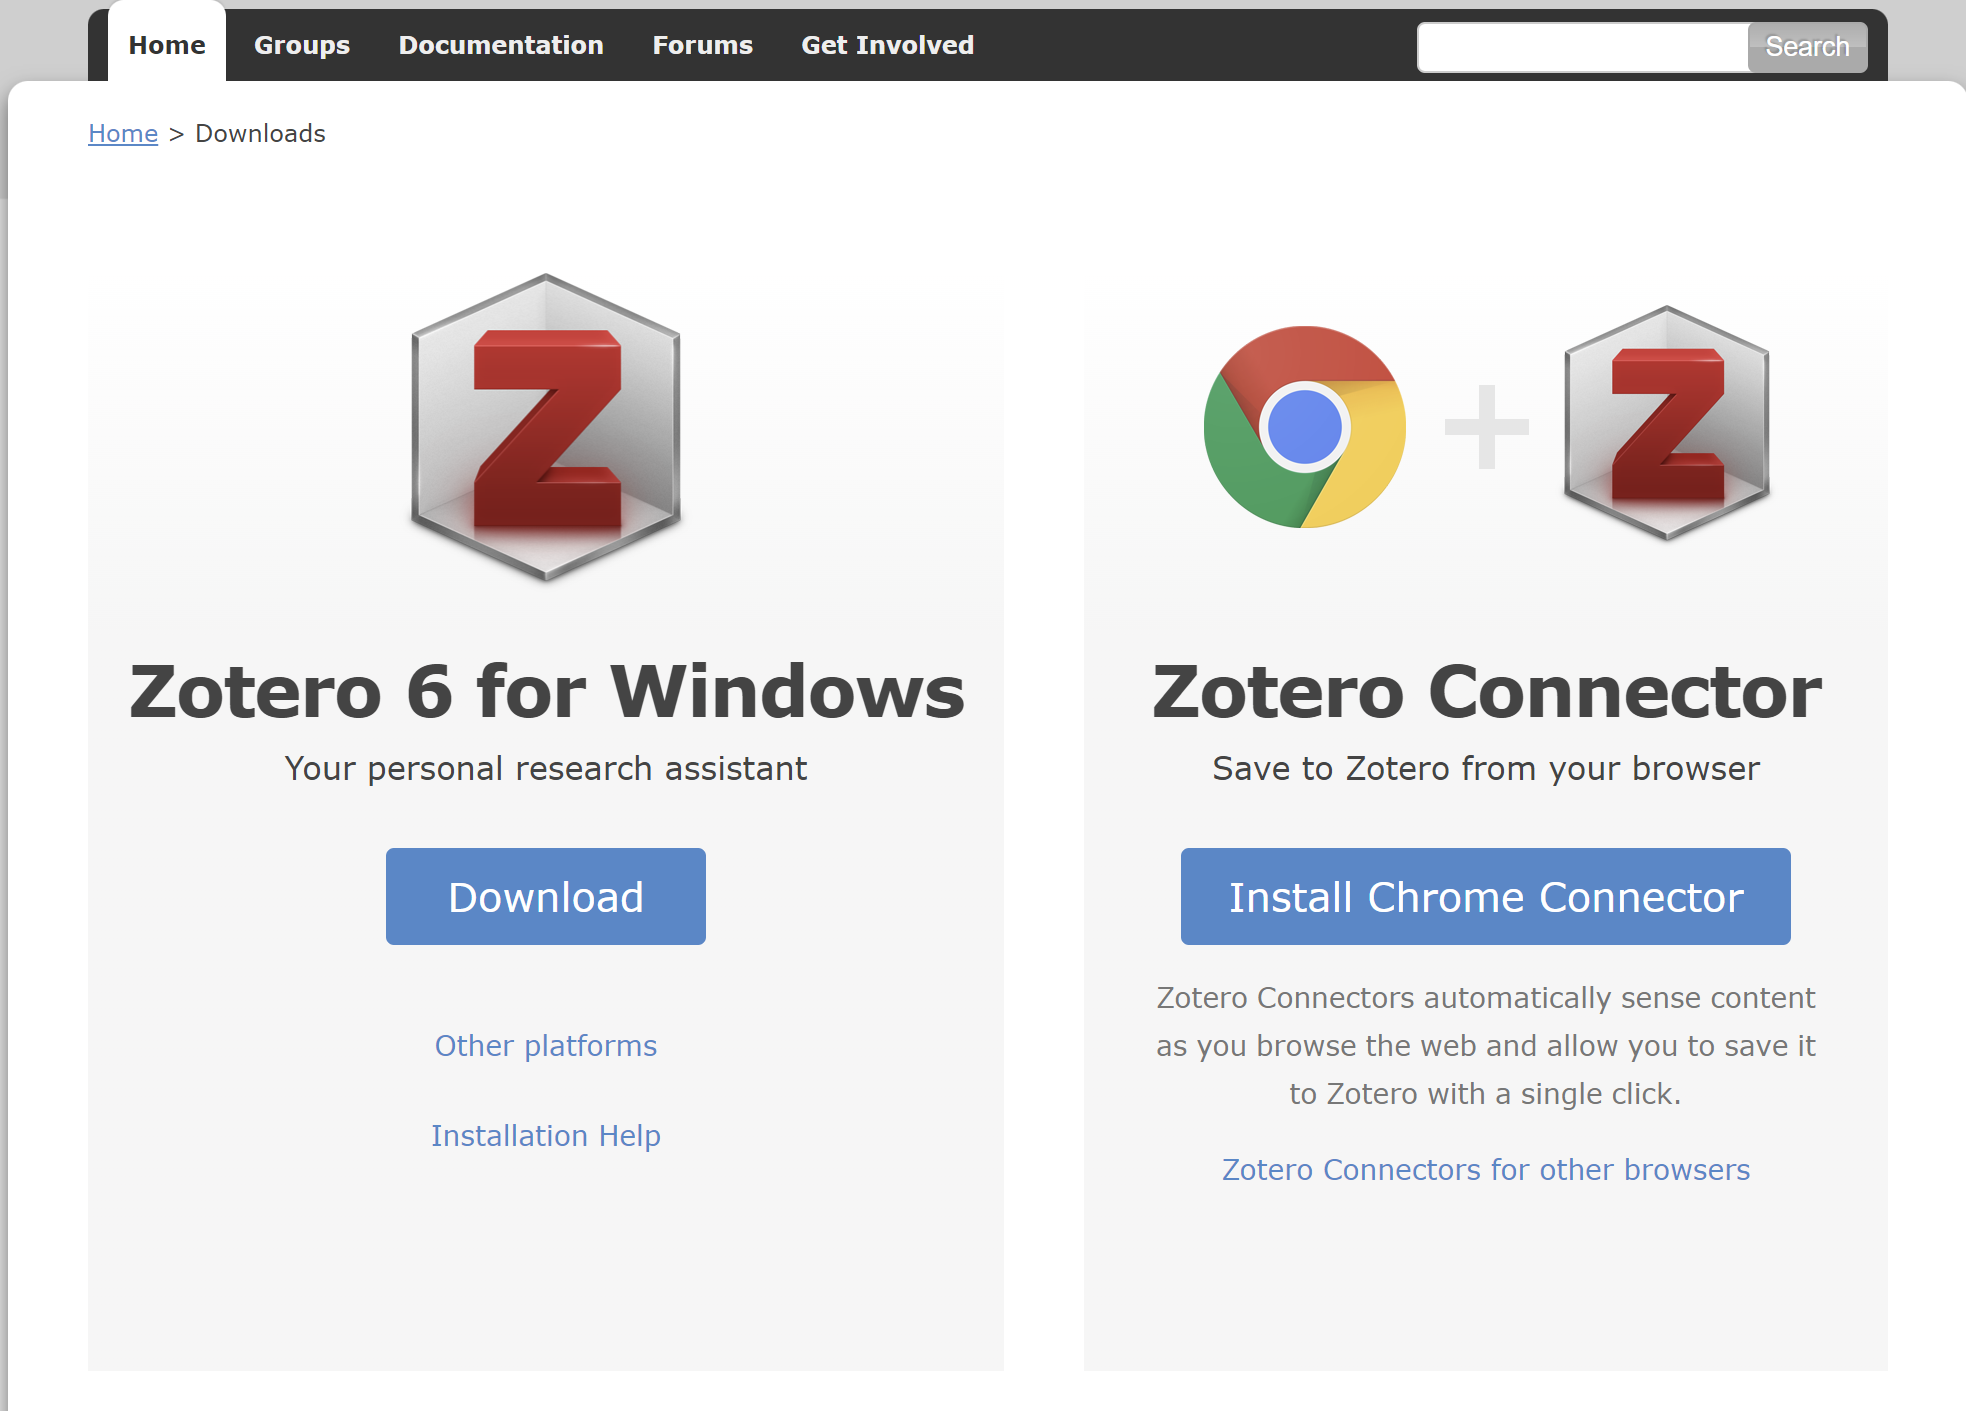This screenshot has height=1411, width=1966.
Task: Open the Installation Help link
Action: click(546, 1135)
